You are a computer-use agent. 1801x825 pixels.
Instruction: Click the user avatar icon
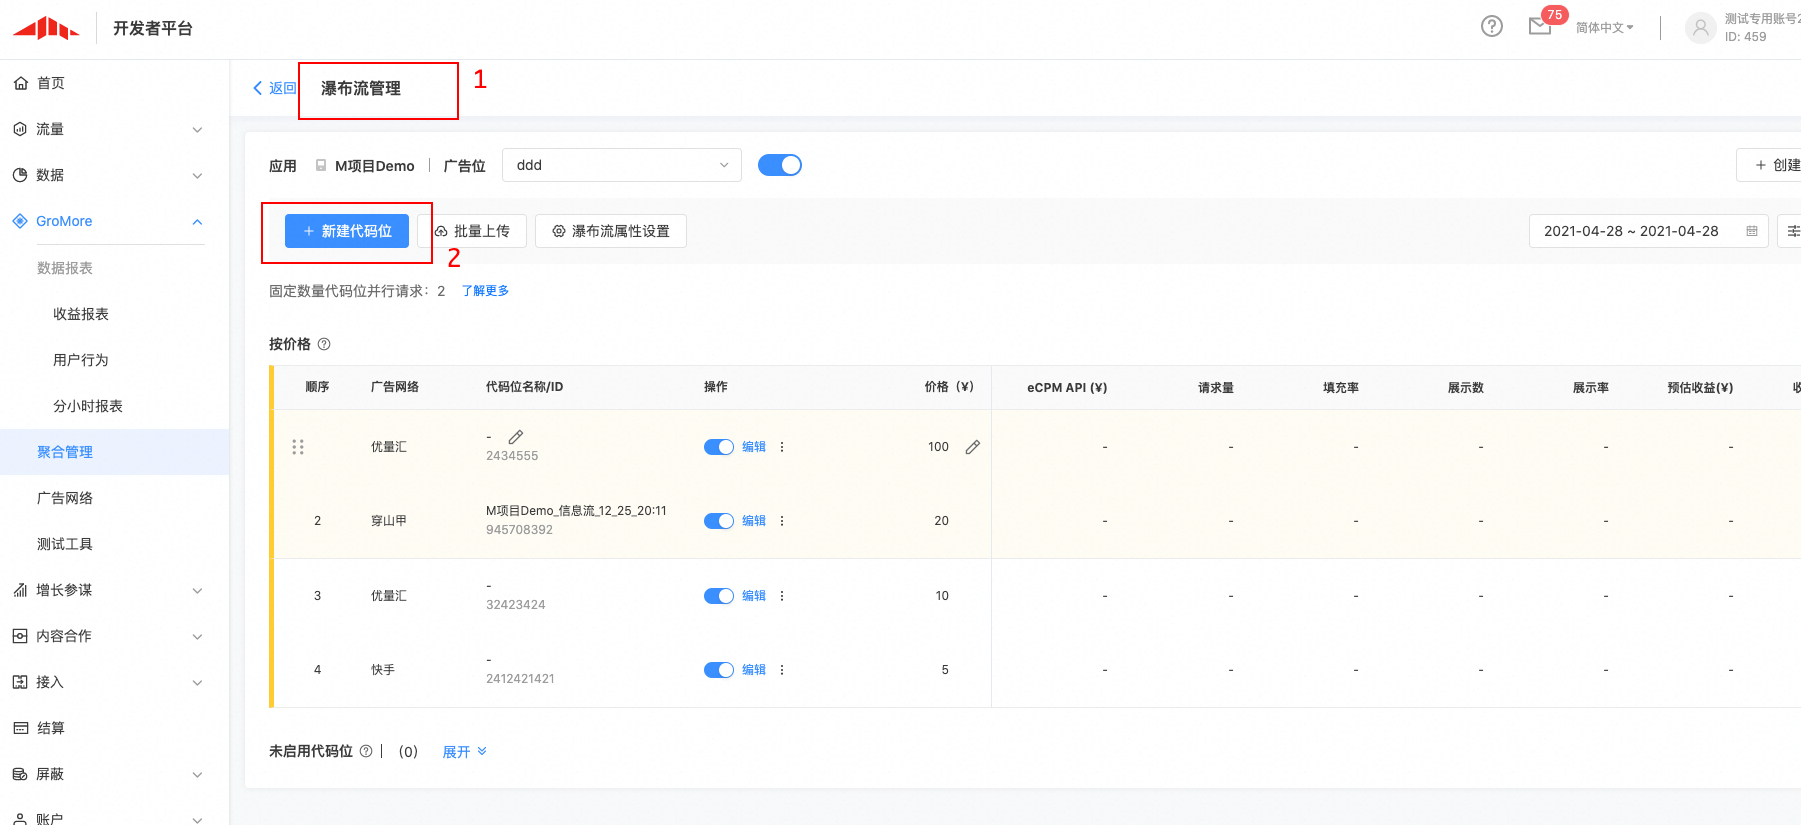(1700, 27)
